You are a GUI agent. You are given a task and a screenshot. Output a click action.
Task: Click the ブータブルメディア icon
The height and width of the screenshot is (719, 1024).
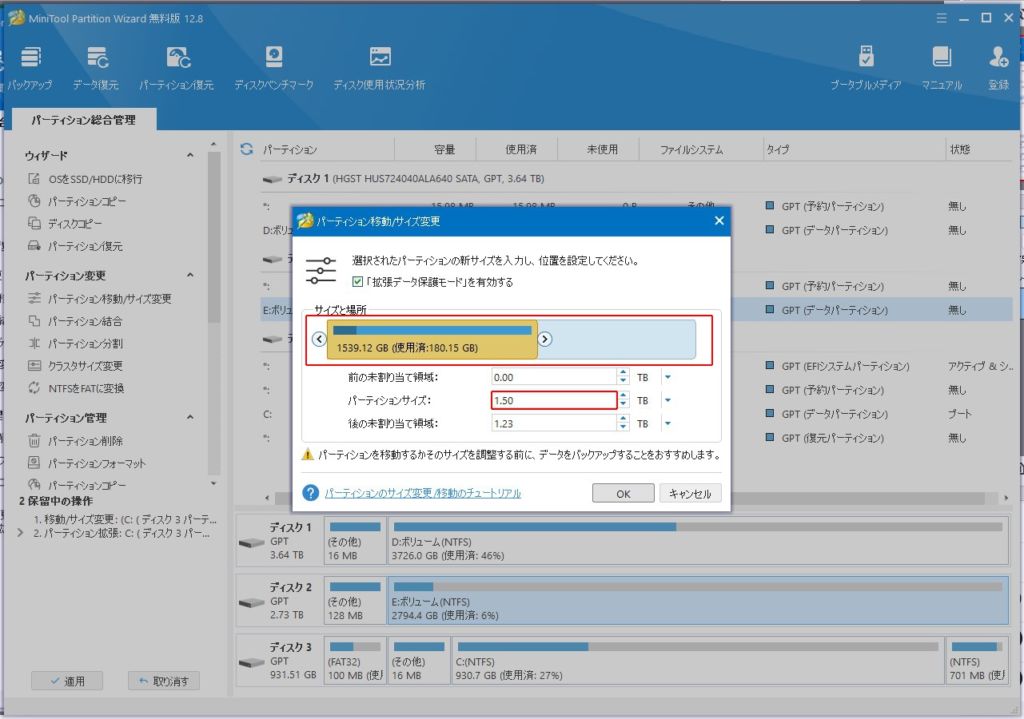pyautogui.click(x=866, y=58)
